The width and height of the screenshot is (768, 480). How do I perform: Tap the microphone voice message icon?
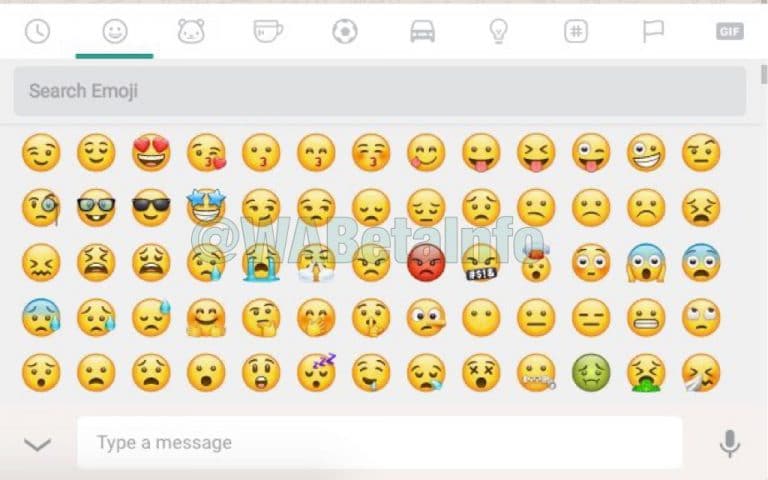click(730, 444)
